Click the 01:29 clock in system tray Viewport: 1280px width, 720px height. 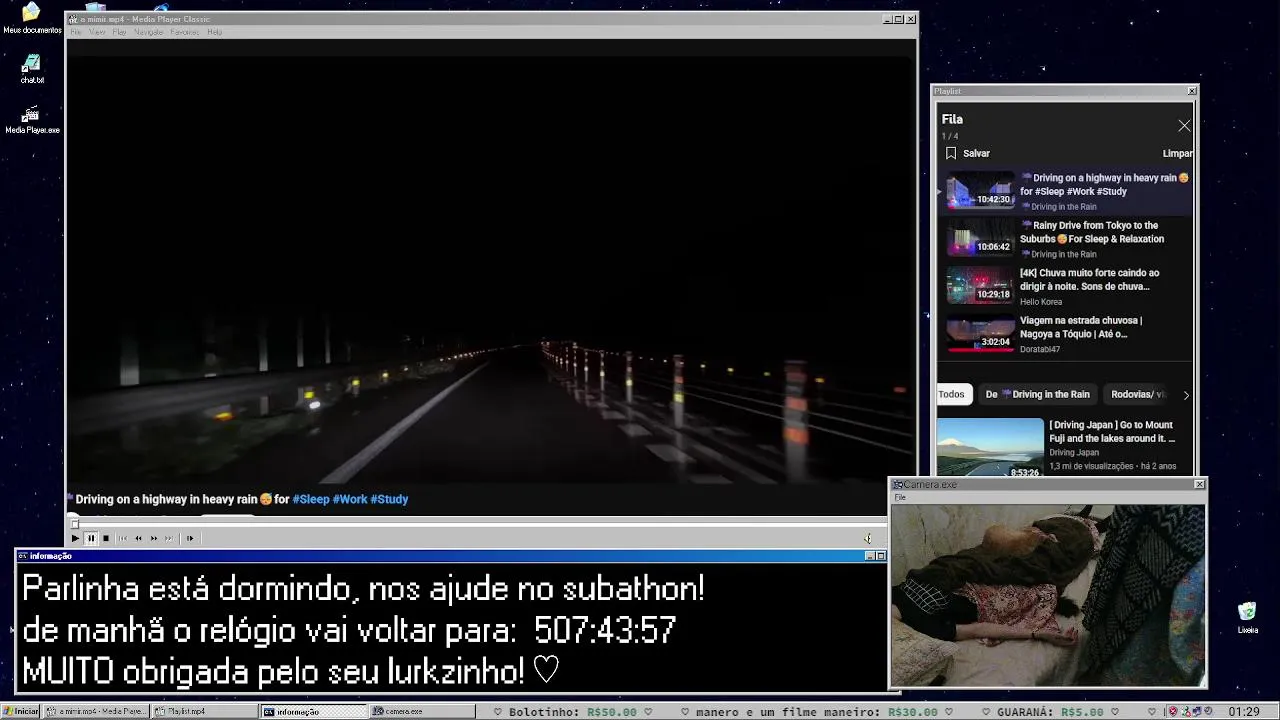[1244, 712]
